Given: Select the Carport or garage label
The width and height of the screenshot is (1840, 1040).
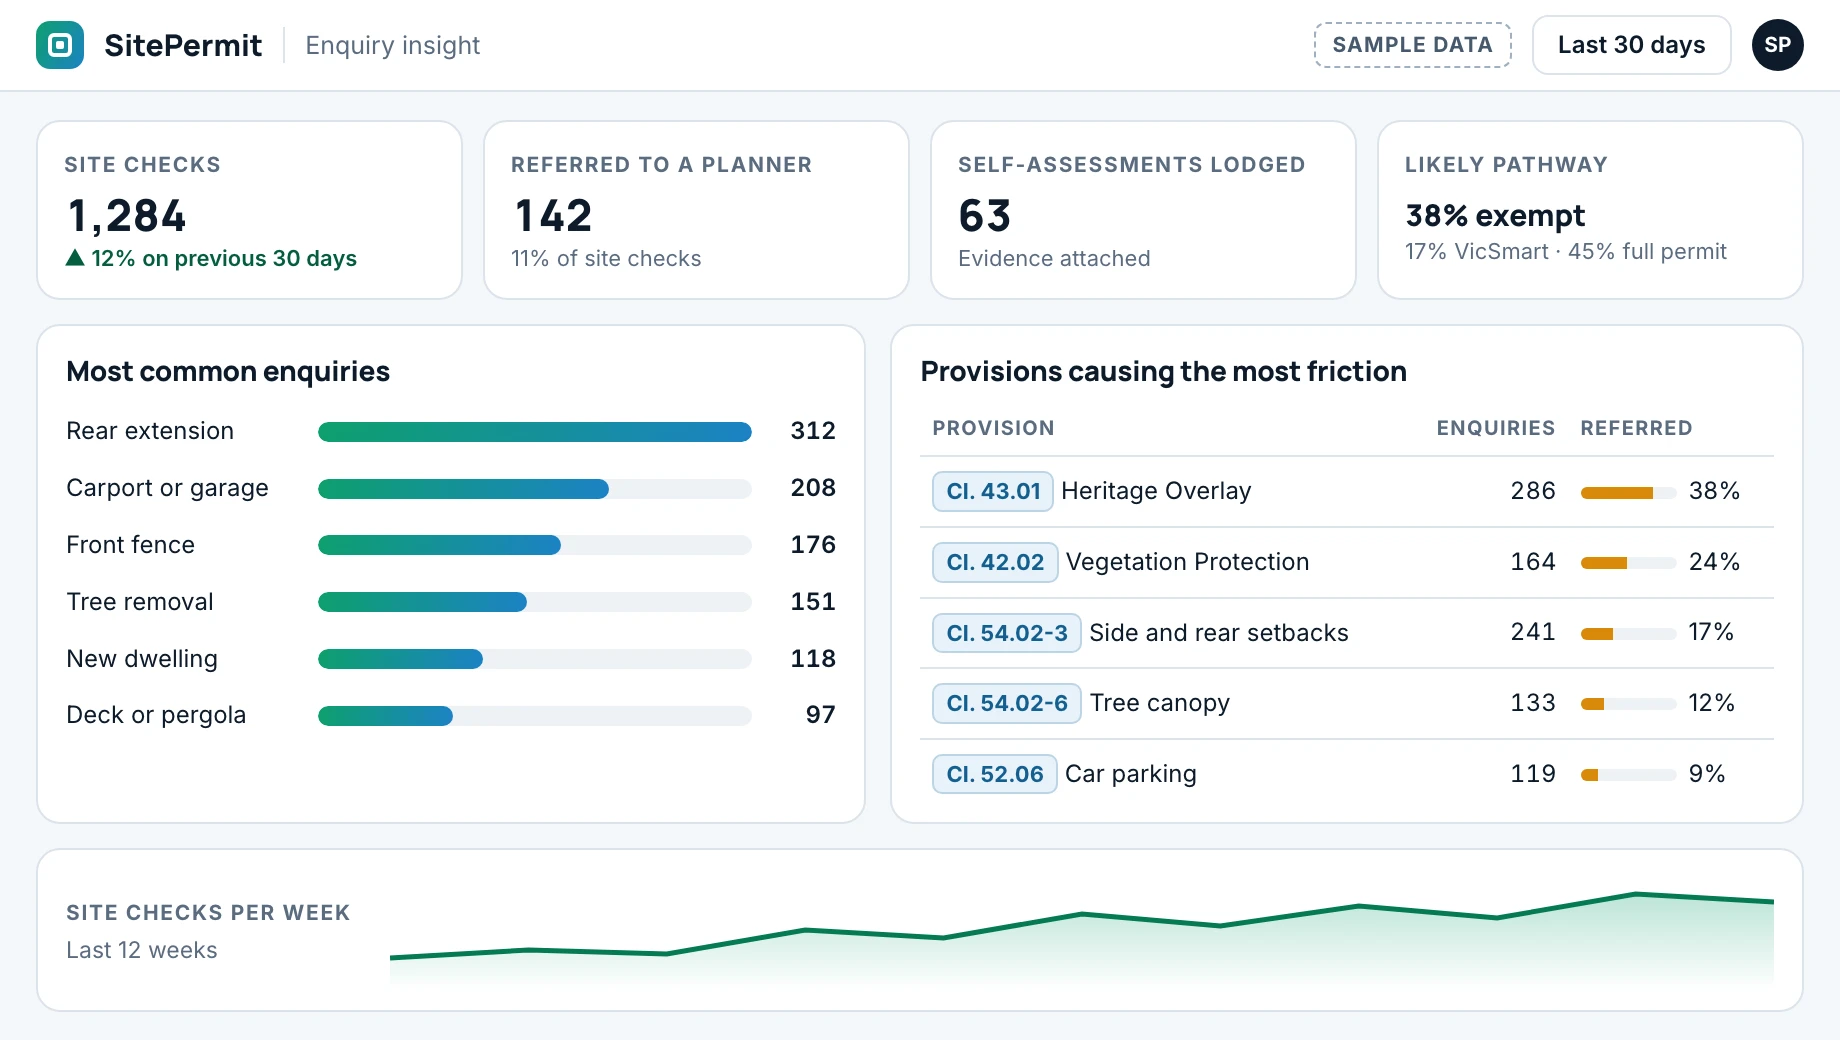Looking at the screenshot, I should click(x=167, y=488).
